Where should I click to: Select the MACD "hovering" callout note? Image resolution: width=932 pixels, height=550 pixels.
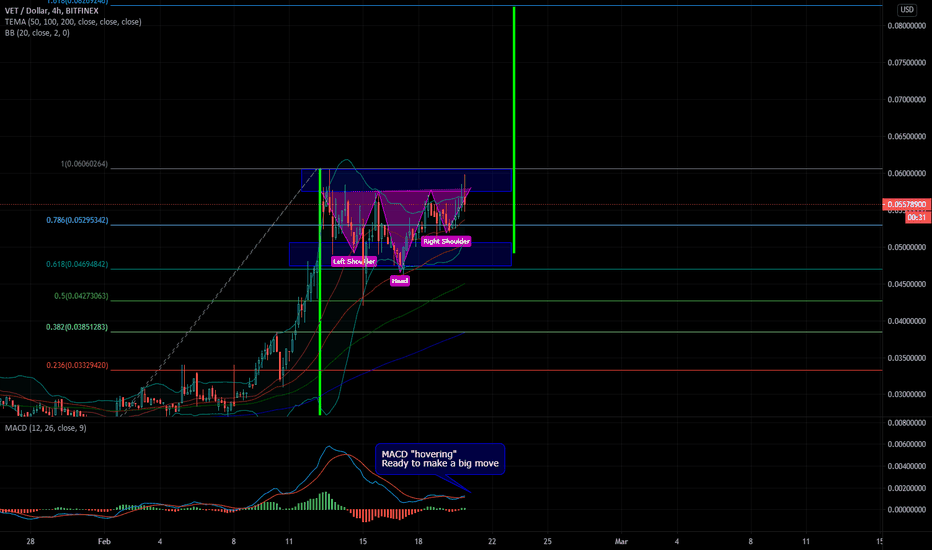tap(440, 459)
